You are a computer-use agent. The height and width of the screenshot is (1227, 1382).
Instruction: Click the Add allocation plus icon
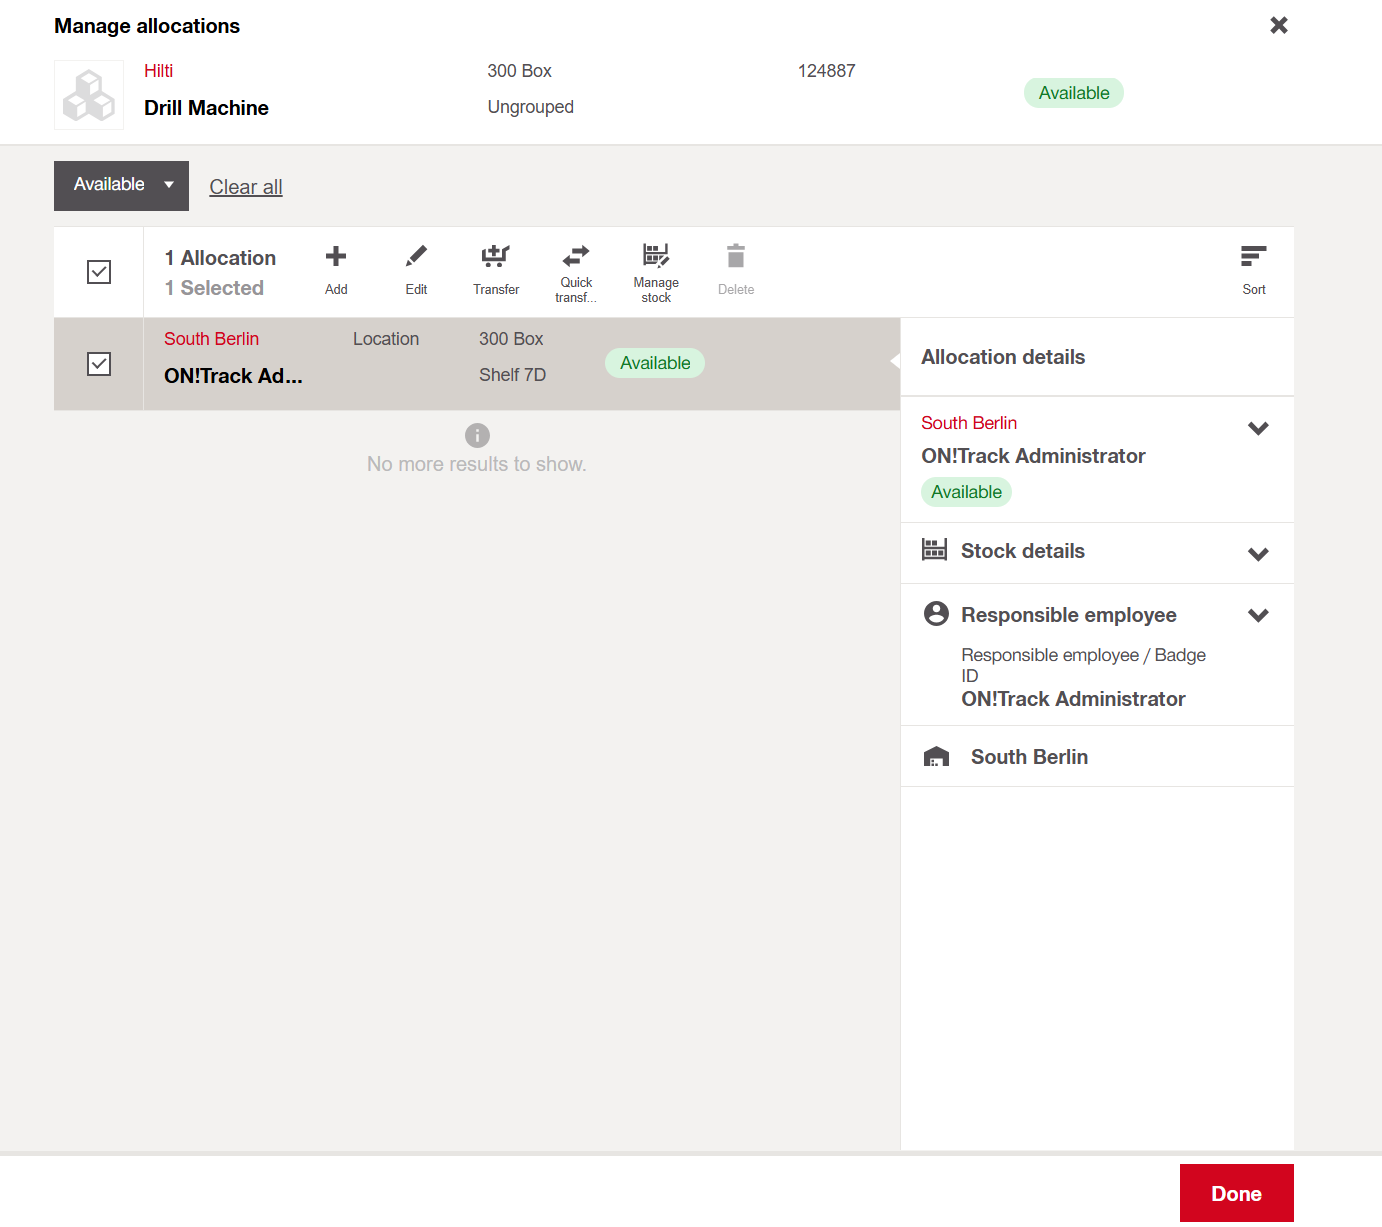pos(336,257)
